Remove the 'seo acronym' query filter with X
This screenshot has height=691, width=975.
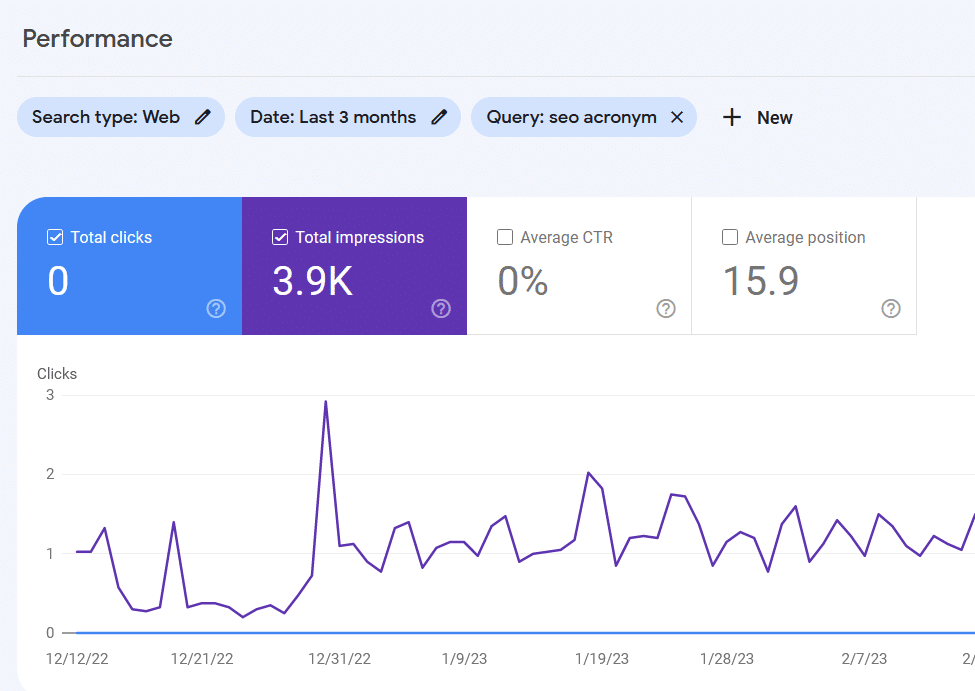(x=677, y=117)
